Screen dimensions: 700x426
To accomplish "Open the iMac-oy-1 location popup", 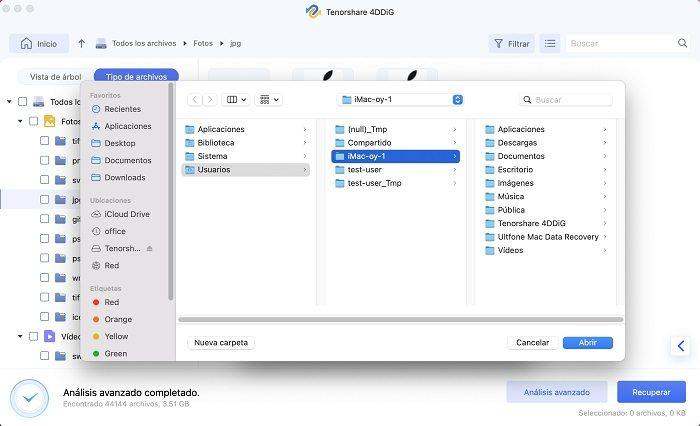I will click(401, 100).
